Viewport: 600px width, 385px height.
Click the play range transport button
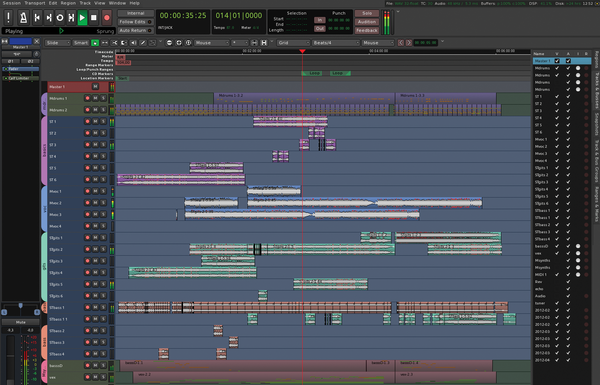pyautogui.click(x=71, y=18)
